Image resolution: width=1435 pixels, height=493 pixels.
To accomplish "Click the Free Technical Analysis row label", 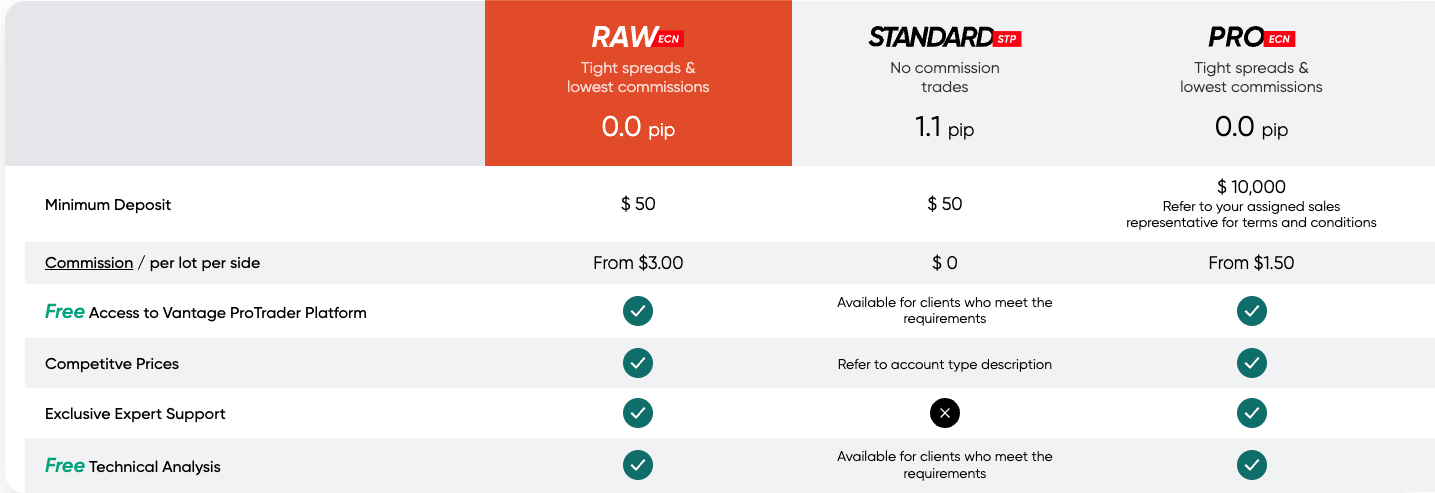I will pyautogui.click(x=133, y=466).
